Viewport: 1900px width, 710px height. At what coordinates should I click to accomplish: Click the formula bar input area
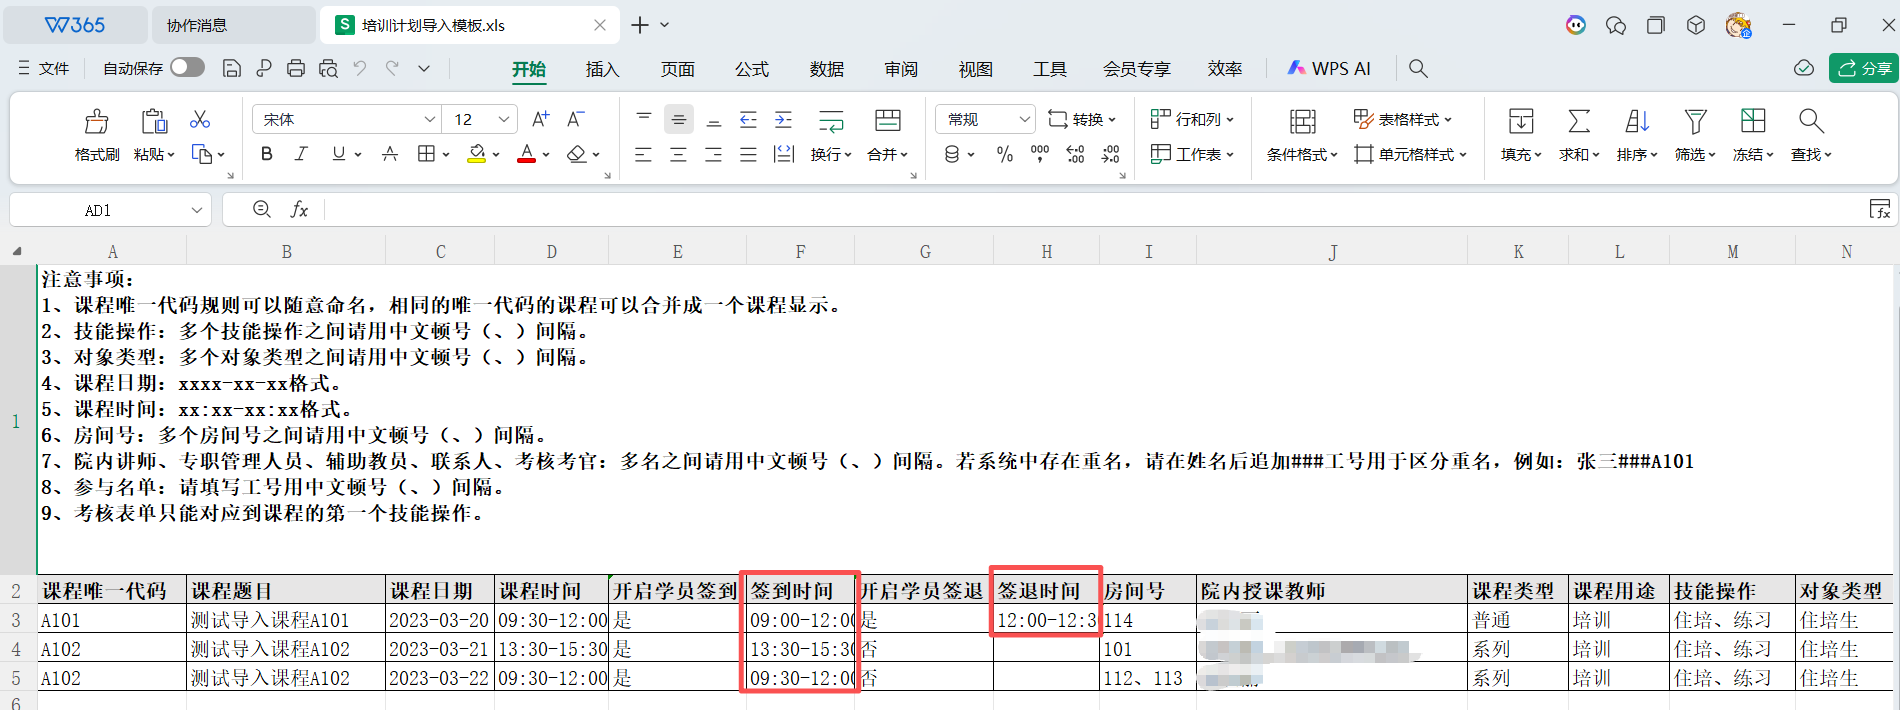click(1095, 209)
